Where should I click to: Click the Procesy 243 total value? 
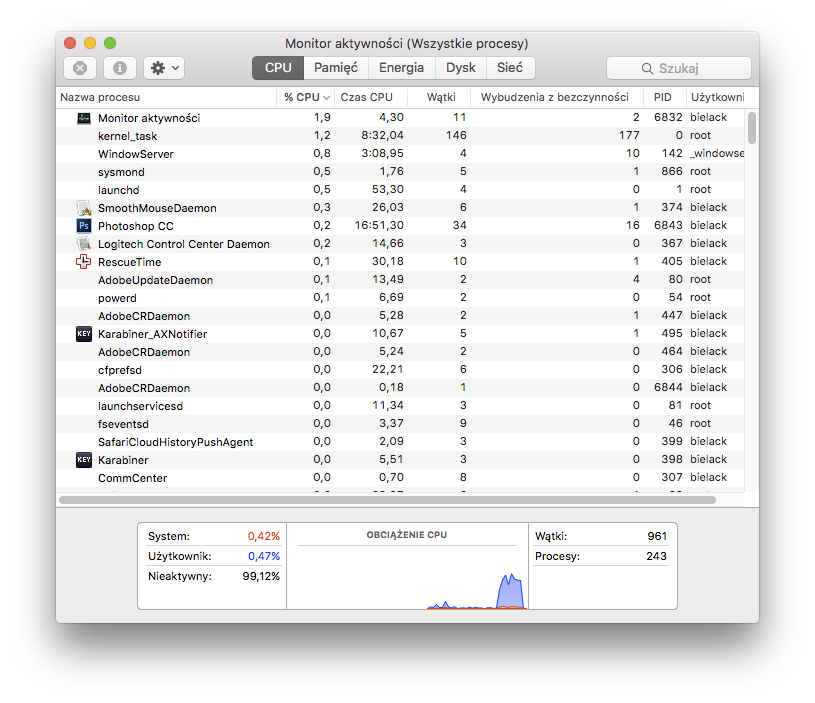click(x=656, y=556)
